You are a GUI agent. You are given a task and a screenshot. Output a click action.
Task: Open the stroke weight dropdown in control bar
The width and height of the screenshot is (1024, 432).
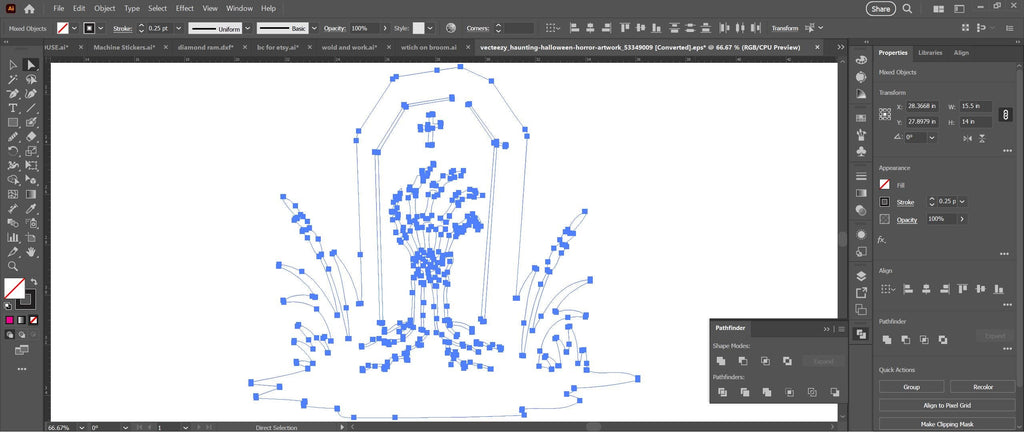tap(179, 28)
